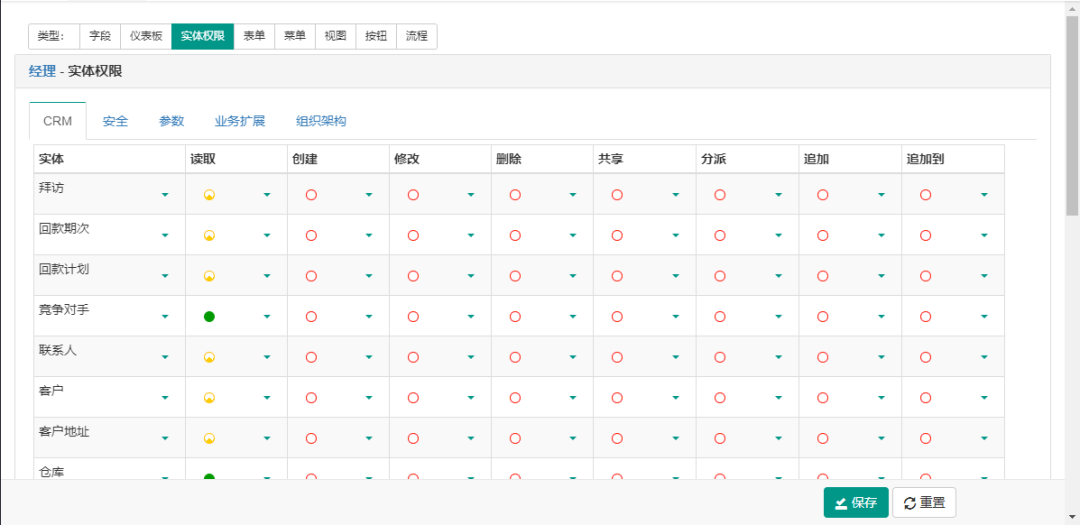This screenshot has width=1080, height=525.
Task: Toggle 读取 permission circle for 联系人
Action: [x=209, y=358]
